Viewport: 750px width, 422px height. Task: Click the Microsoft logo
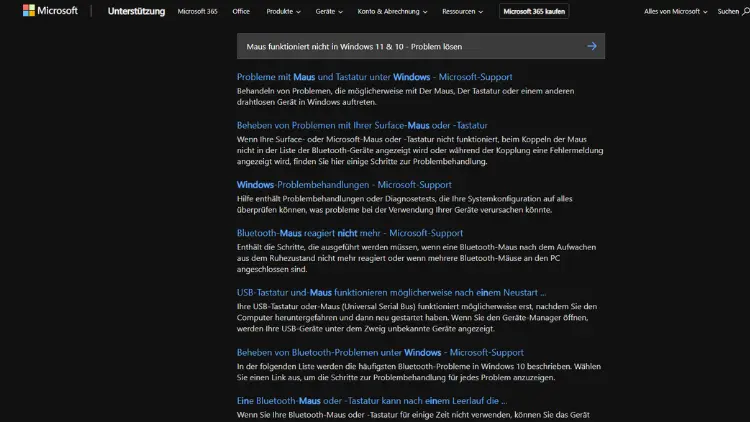coord(50,11)
